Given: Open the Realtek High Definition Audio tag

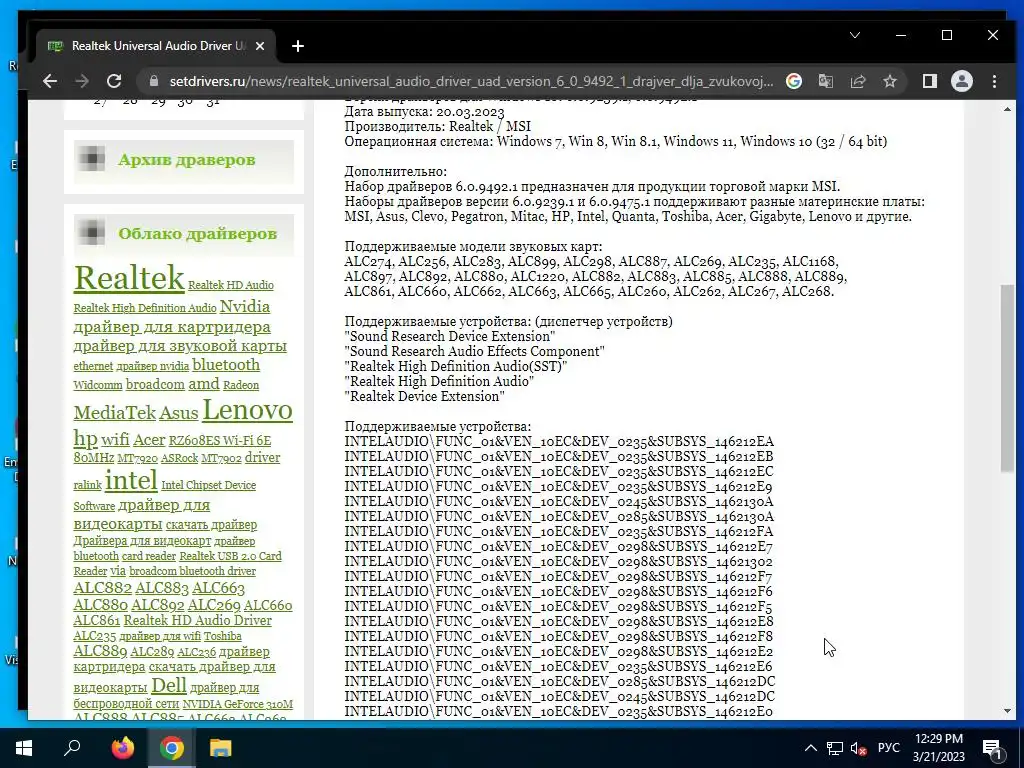Looking at the screenshot, I should [x=144, y=308].
